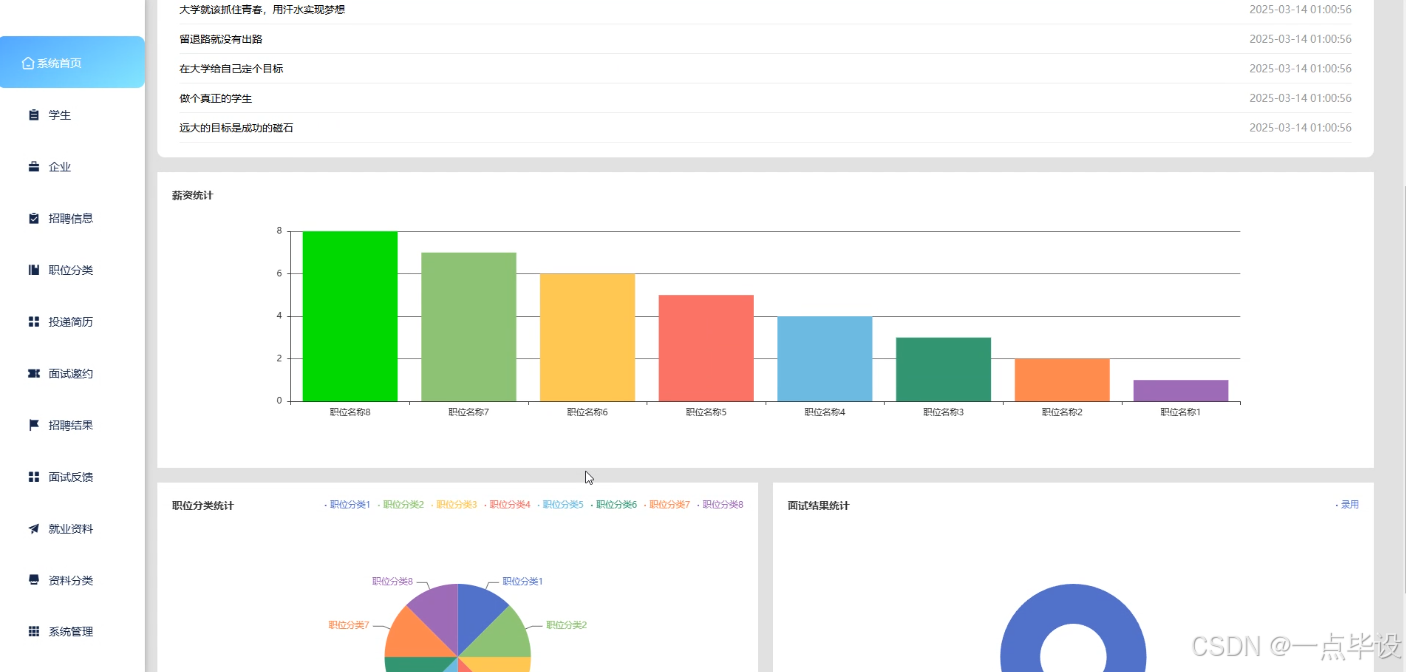Image resolution: width=1406 pixels, height=672 pixels.
Task: Click the grid icon beside 投递简历
Action: point(34,322)
